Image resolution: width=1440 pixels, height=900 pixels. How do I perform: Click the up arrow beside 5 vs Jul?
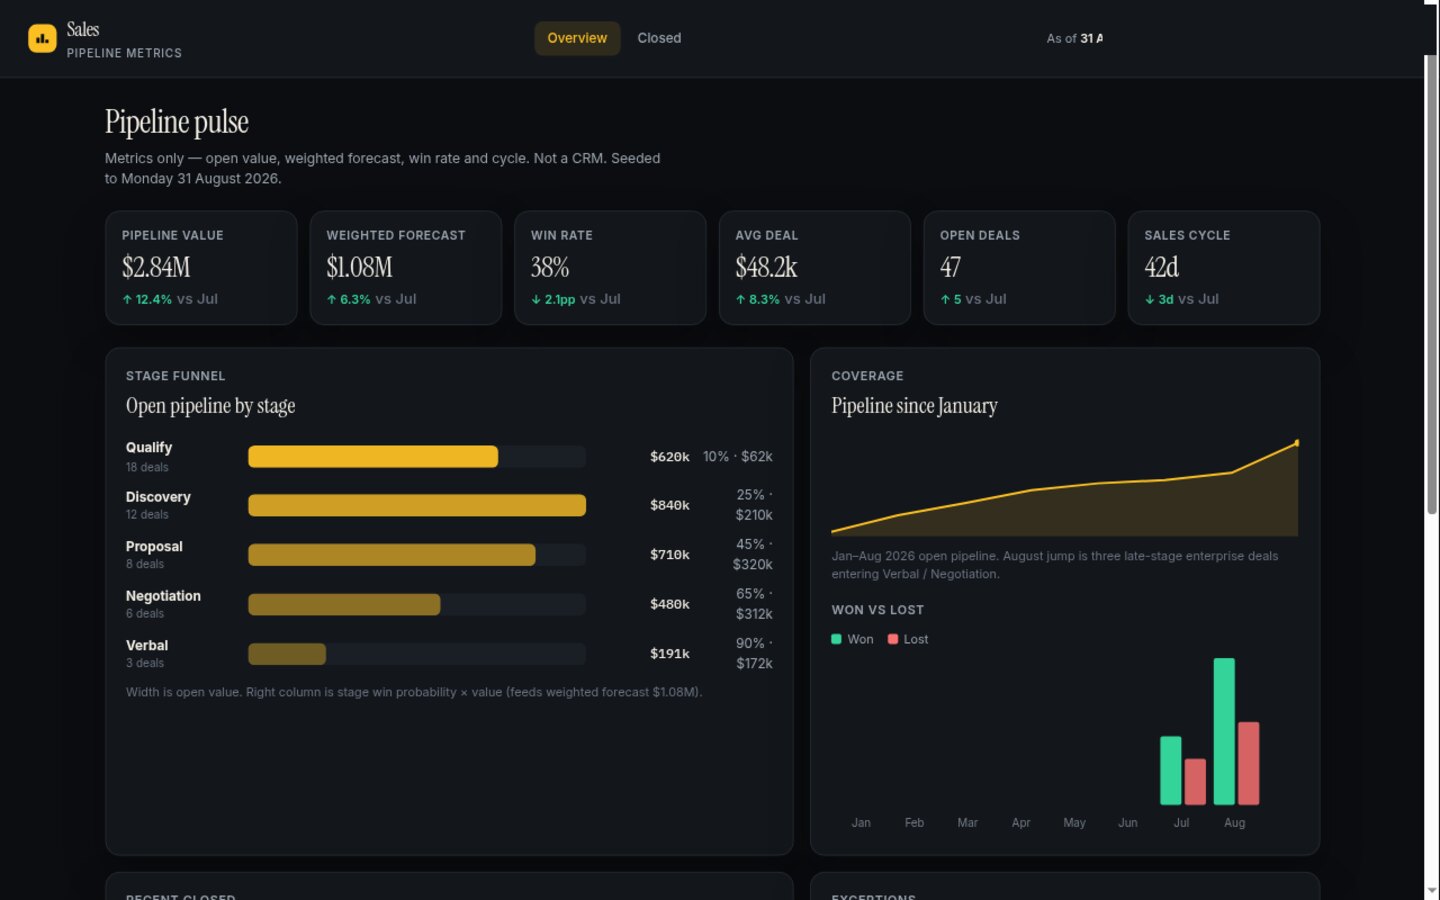click(945, 299)
